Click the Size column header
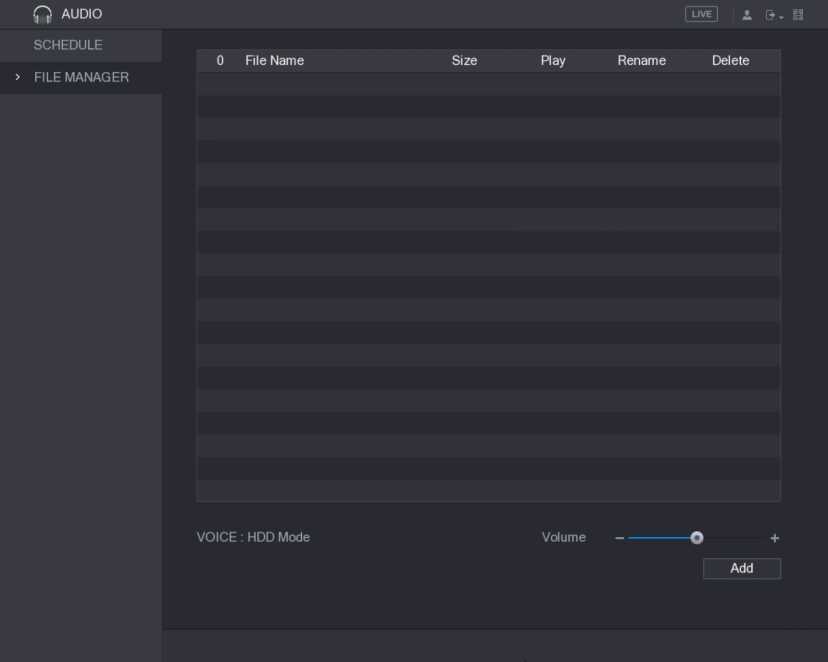Image resolution: width=828 pixels, height=662 pixels. pos(465,61)
